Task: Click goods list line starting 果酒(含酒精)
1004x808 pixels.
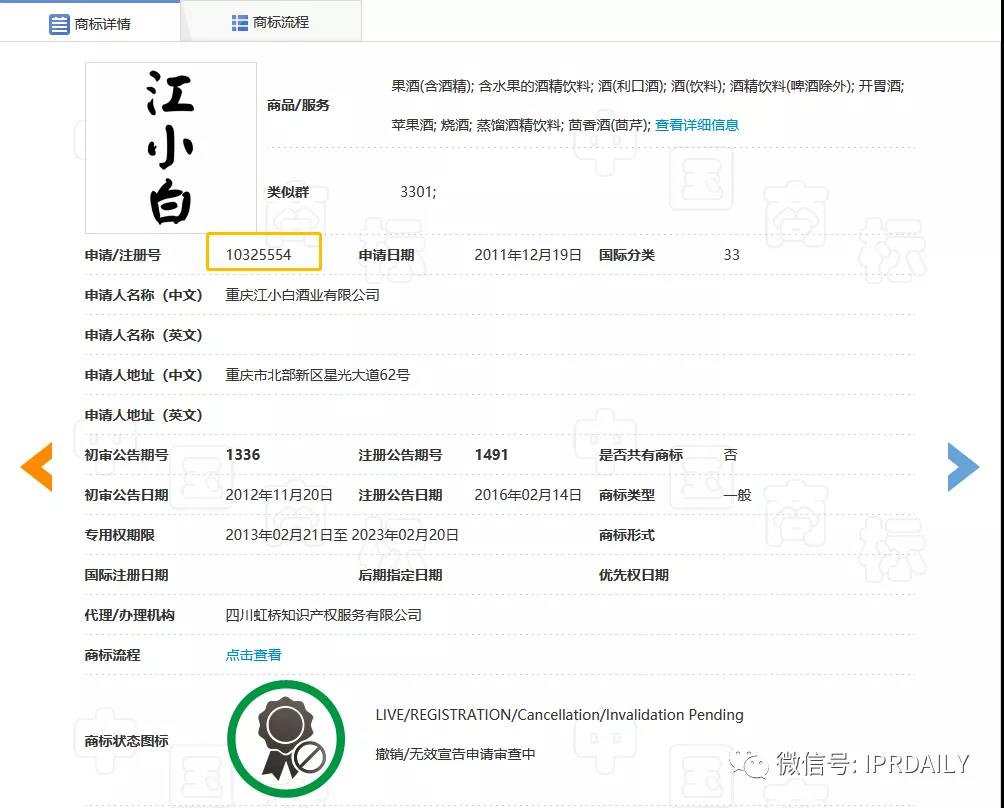Action: coord(647,86)
